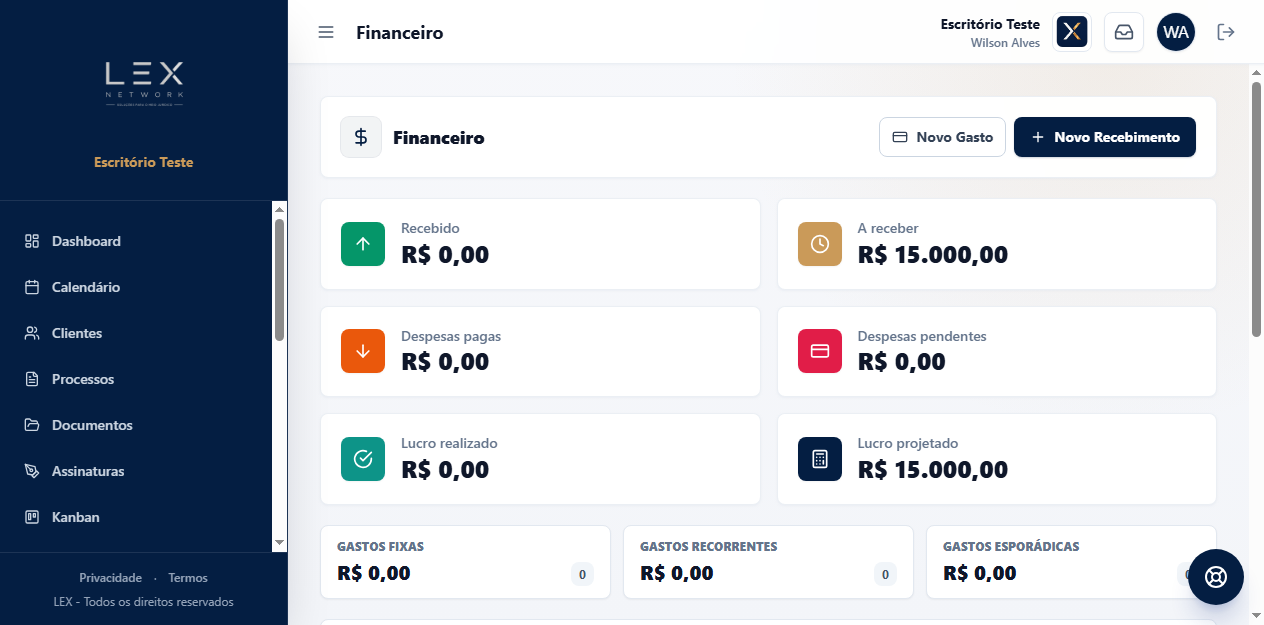Open the Termos link

188,578
